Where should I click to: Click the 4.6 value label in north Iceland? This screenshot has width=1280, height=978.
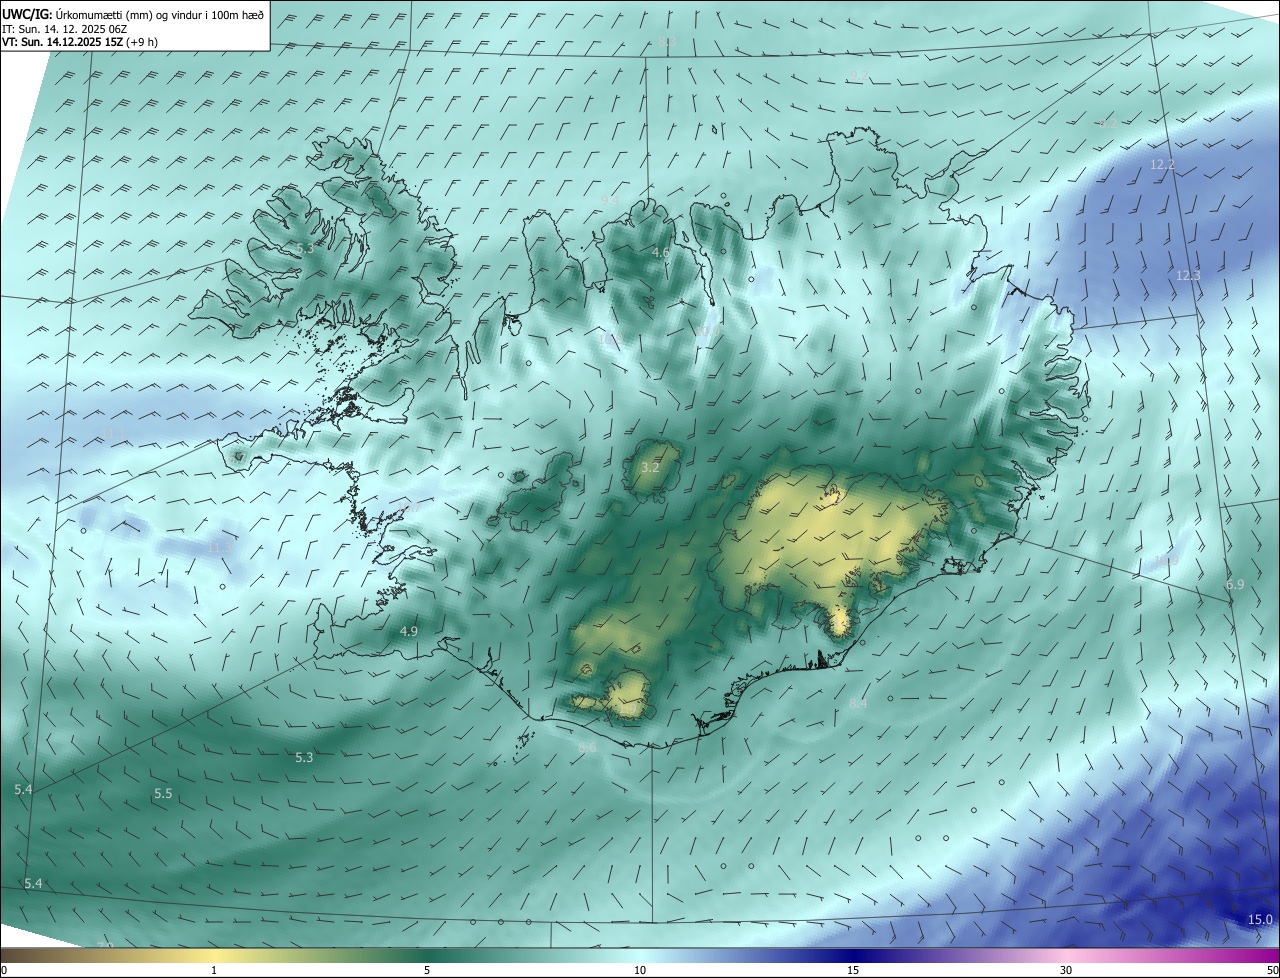[660, 253]
